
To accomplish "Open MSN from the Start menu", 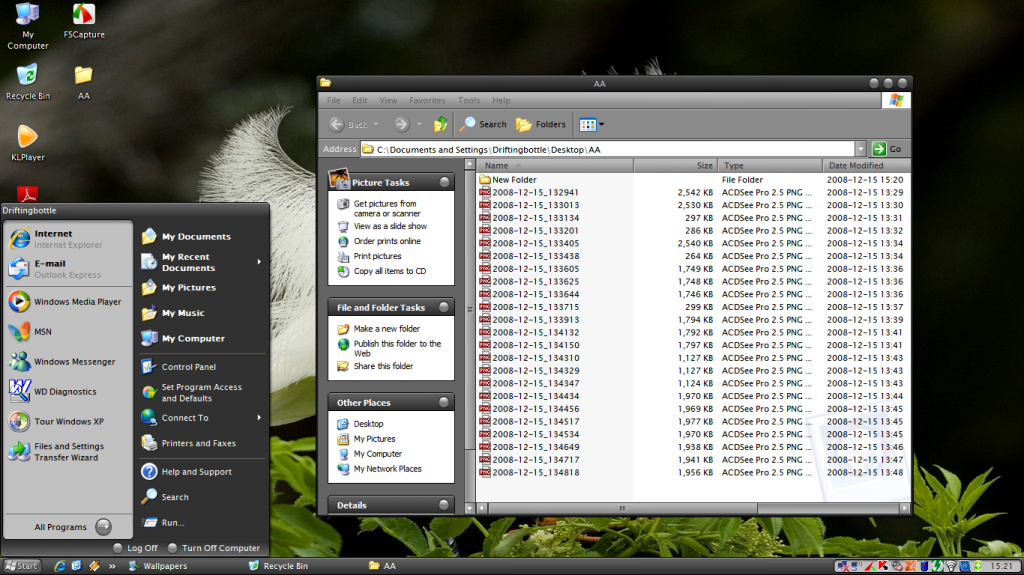I will 68,331.
